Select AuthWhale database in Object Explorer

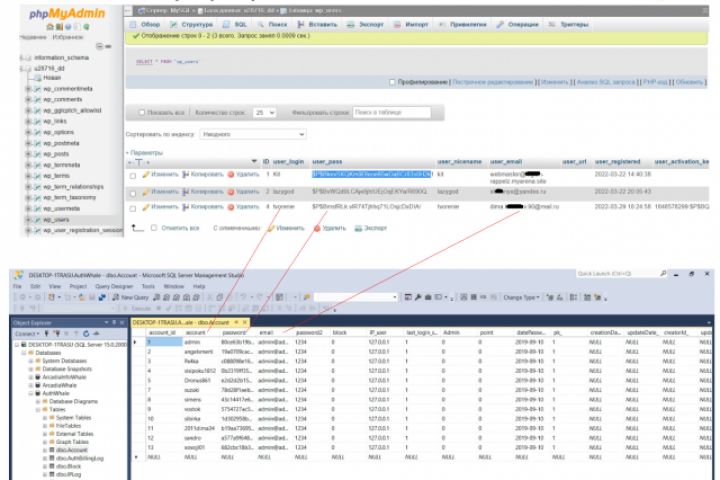point(56,394)
